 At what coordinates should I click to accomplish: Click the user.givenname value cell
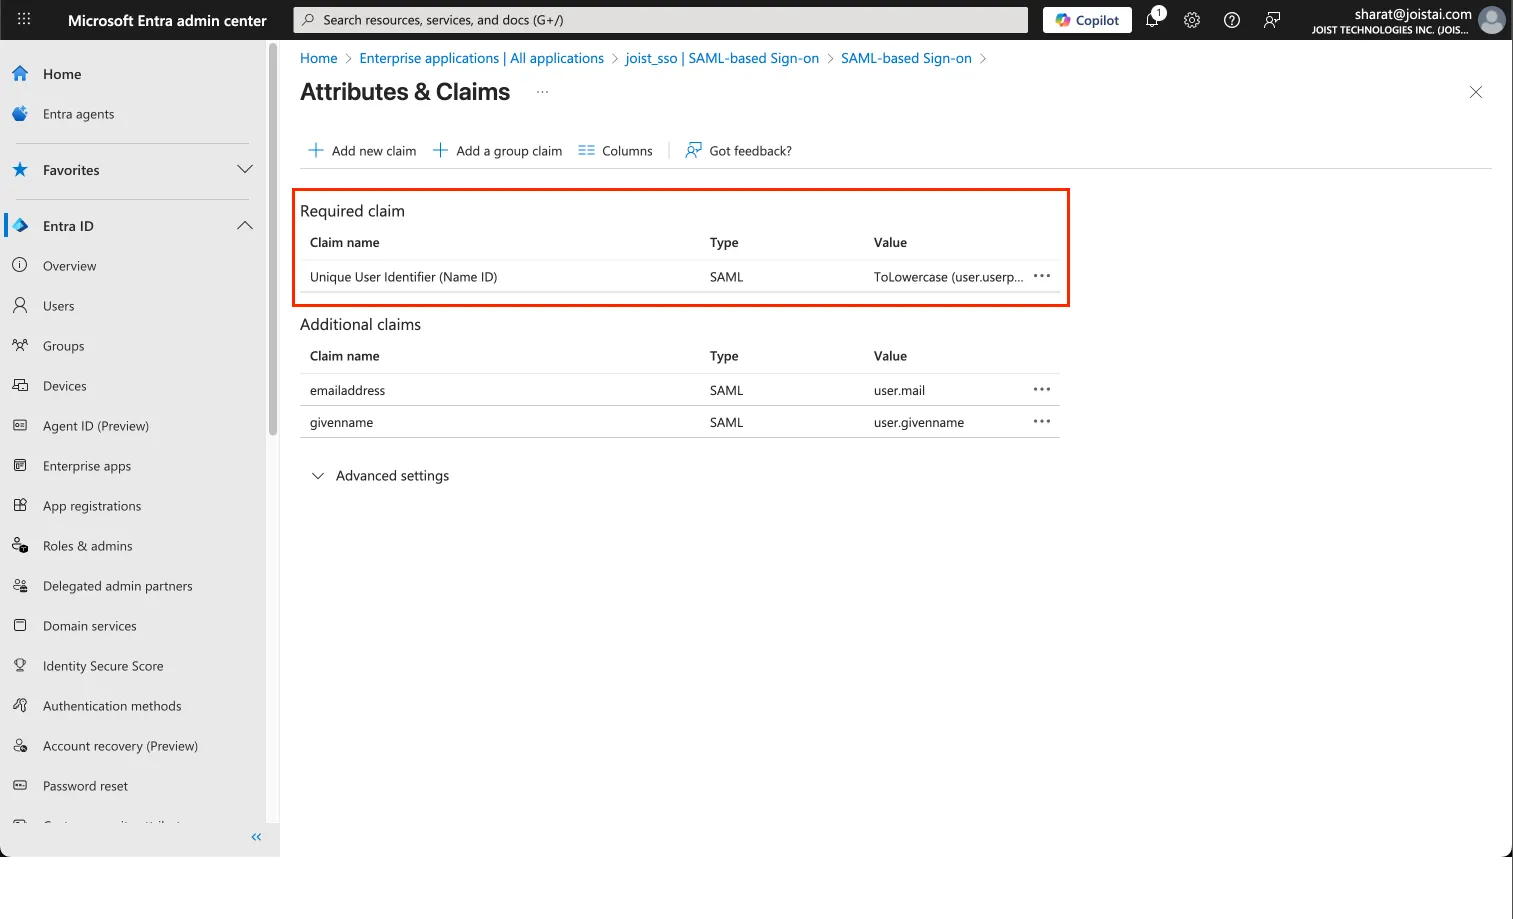[918, 422]
